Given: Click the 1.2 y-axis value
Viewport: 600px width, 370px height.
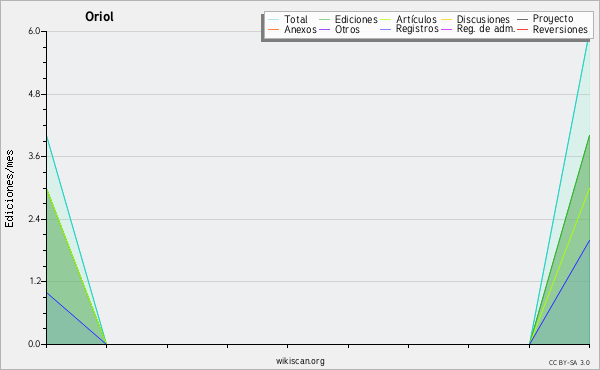Looking at the screenshot, I should tap(34, 281).
